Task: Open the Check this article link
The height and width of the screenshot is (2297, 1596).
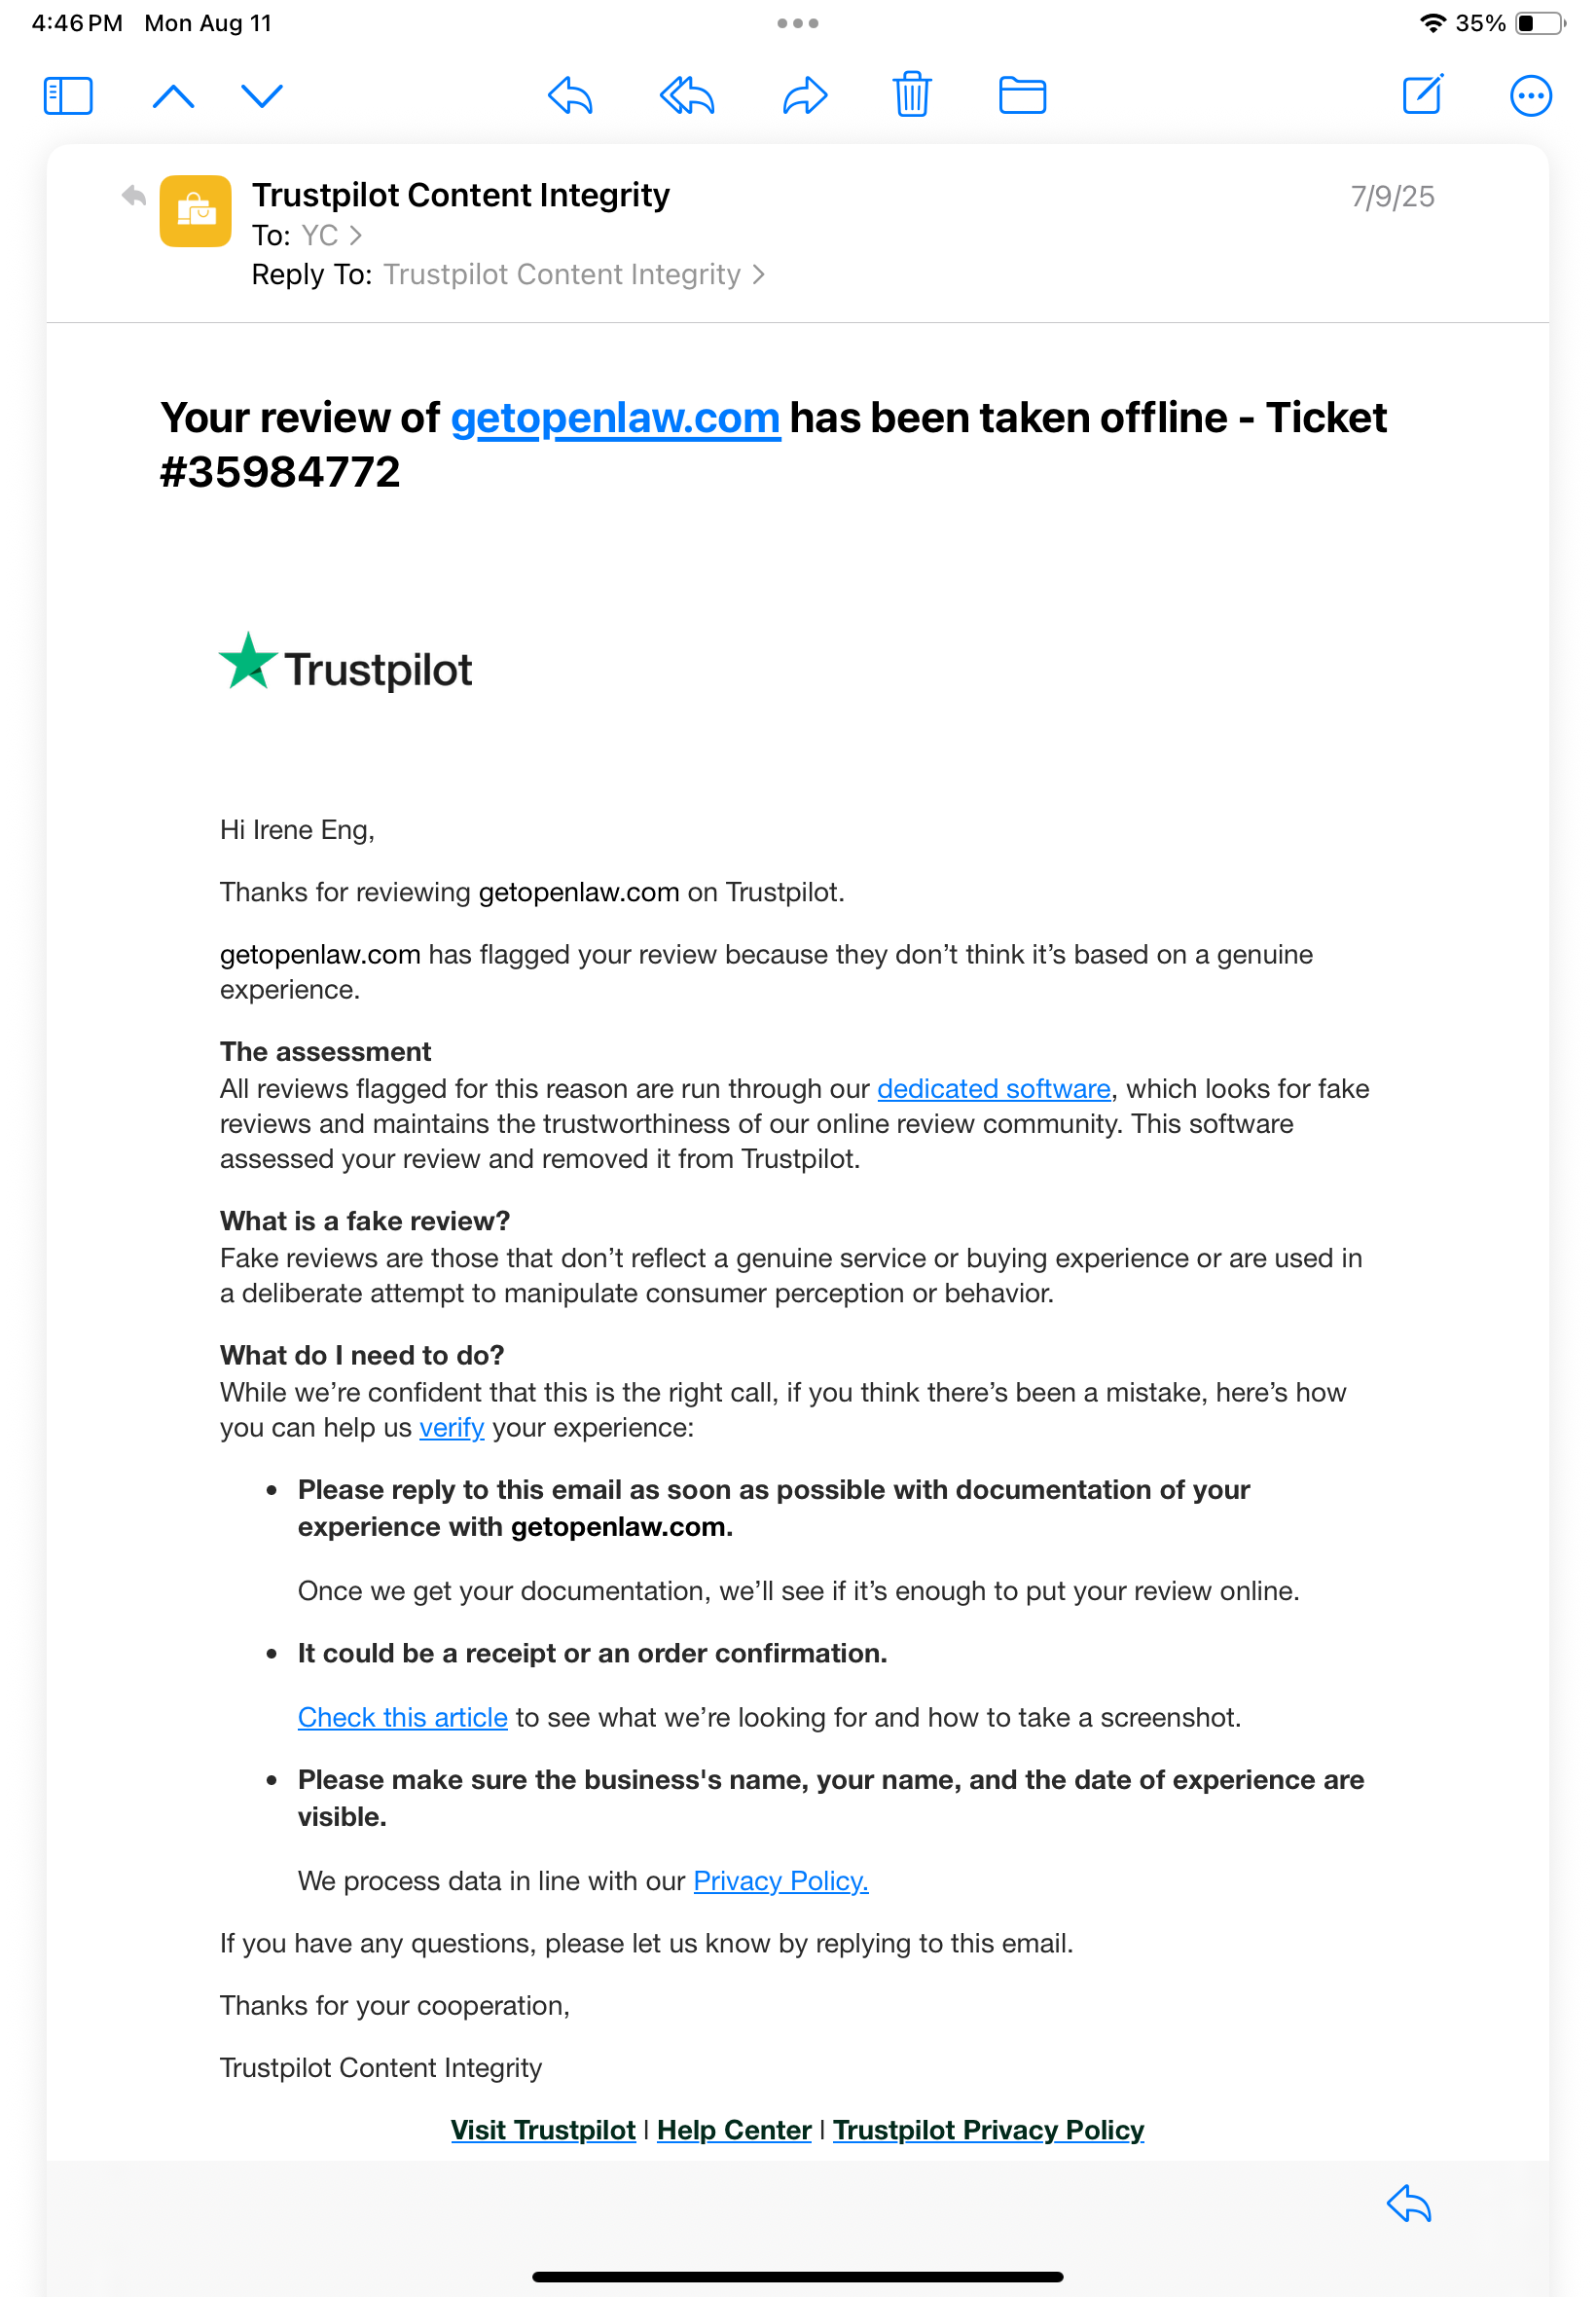Action: (x=402, y=1717)
